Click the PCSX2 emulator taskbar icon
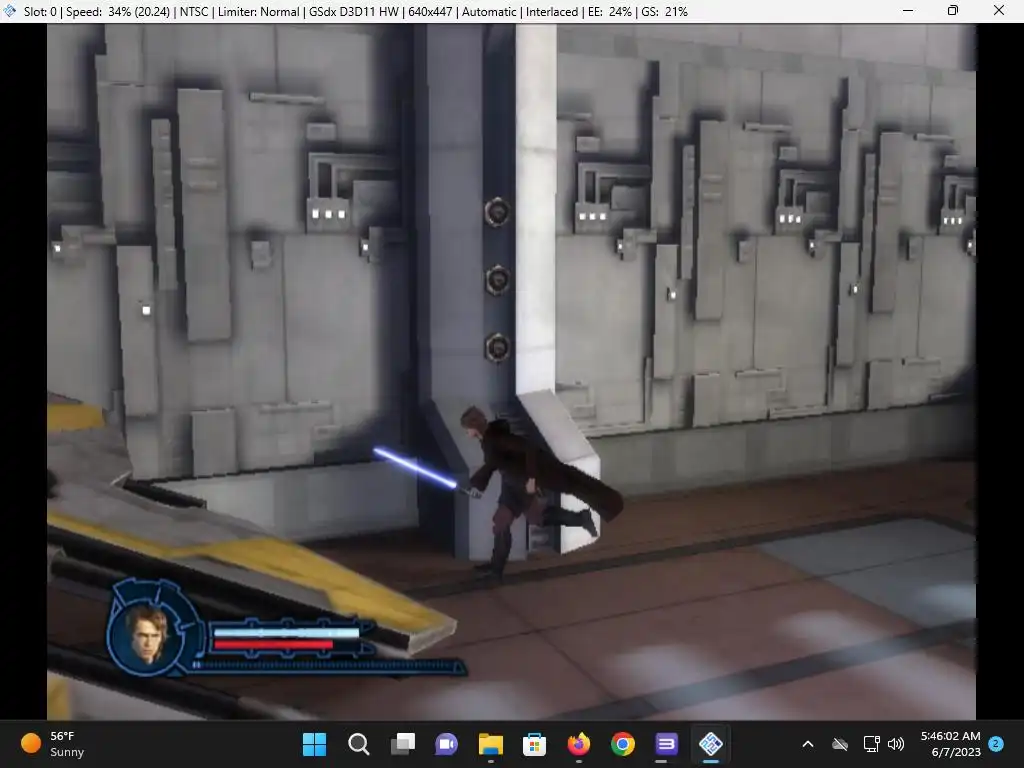Viewport: 1024px width, 768px height. click(711, 744)
